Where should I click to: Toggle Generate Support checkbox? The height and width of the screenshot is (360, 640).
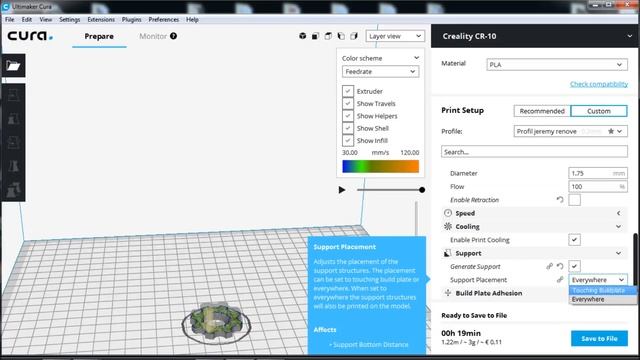[x=574, y=266]
